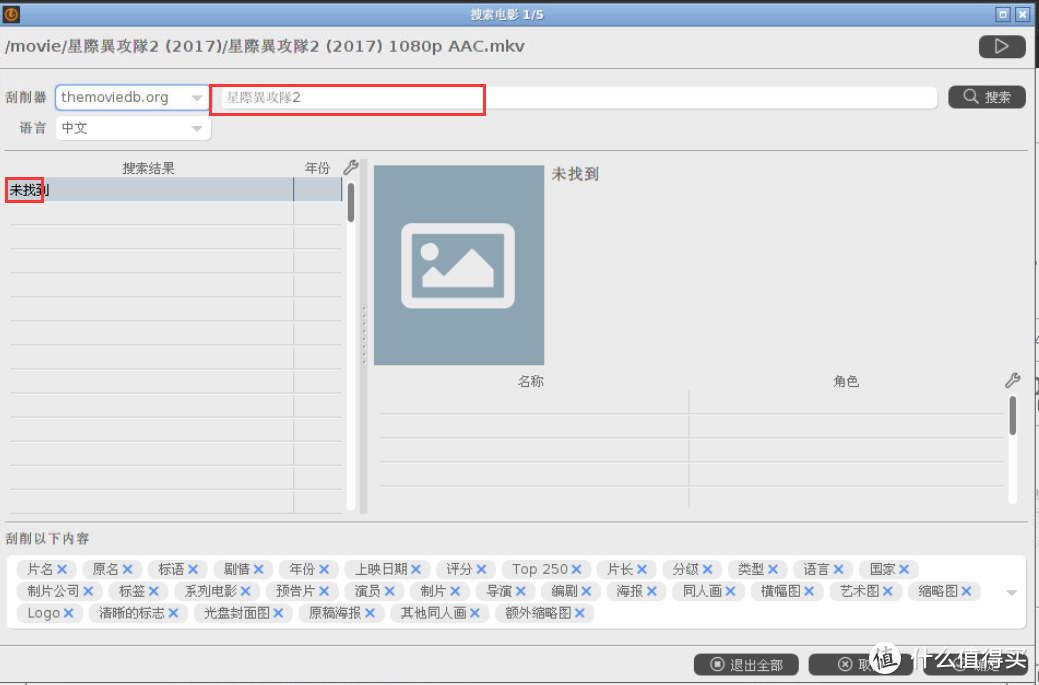Remove the 海报 tag using its X

[x=652, y=591]
